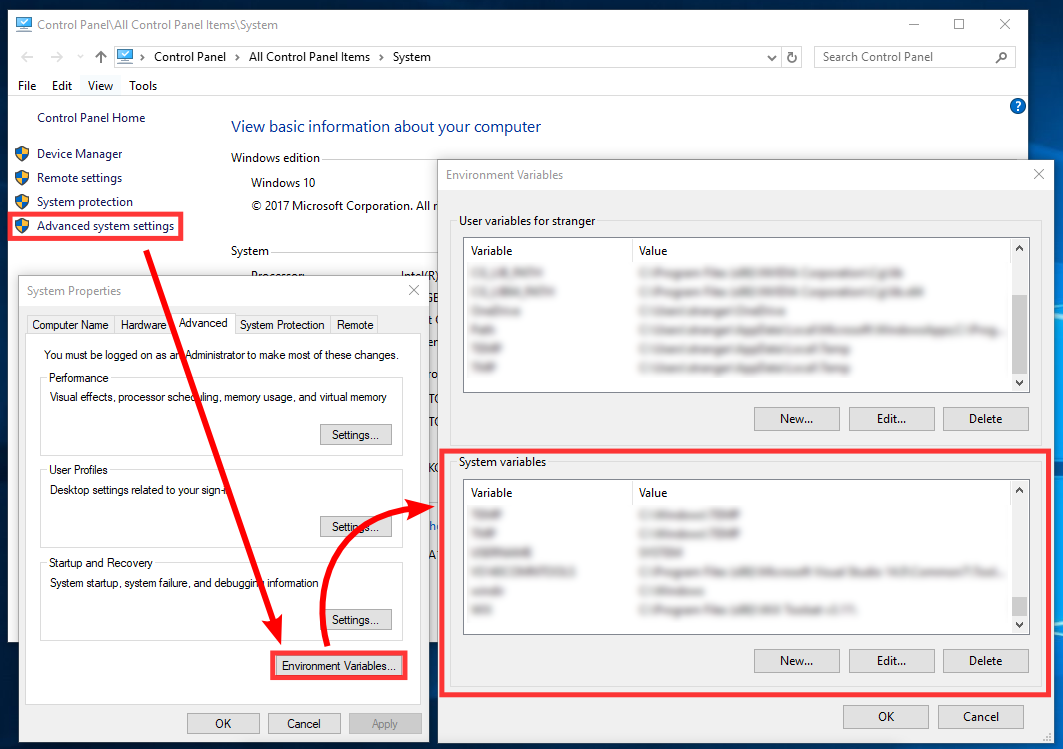Viewport: 1063px width, 749px height.
Task: Click the back arrow in Control Panel
Action: (27, 57)
